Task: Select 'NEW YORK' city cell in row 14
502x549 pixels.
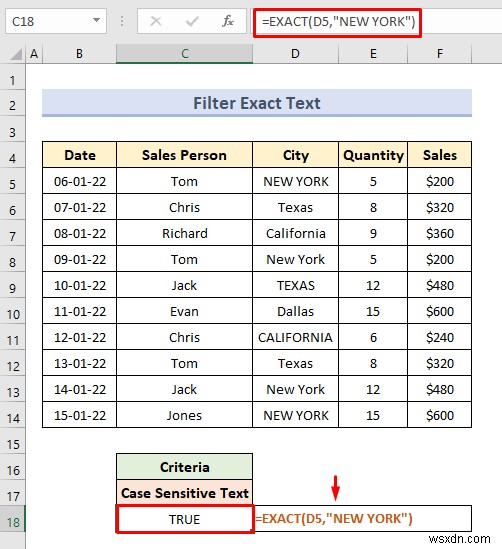Action: (295, 415)
